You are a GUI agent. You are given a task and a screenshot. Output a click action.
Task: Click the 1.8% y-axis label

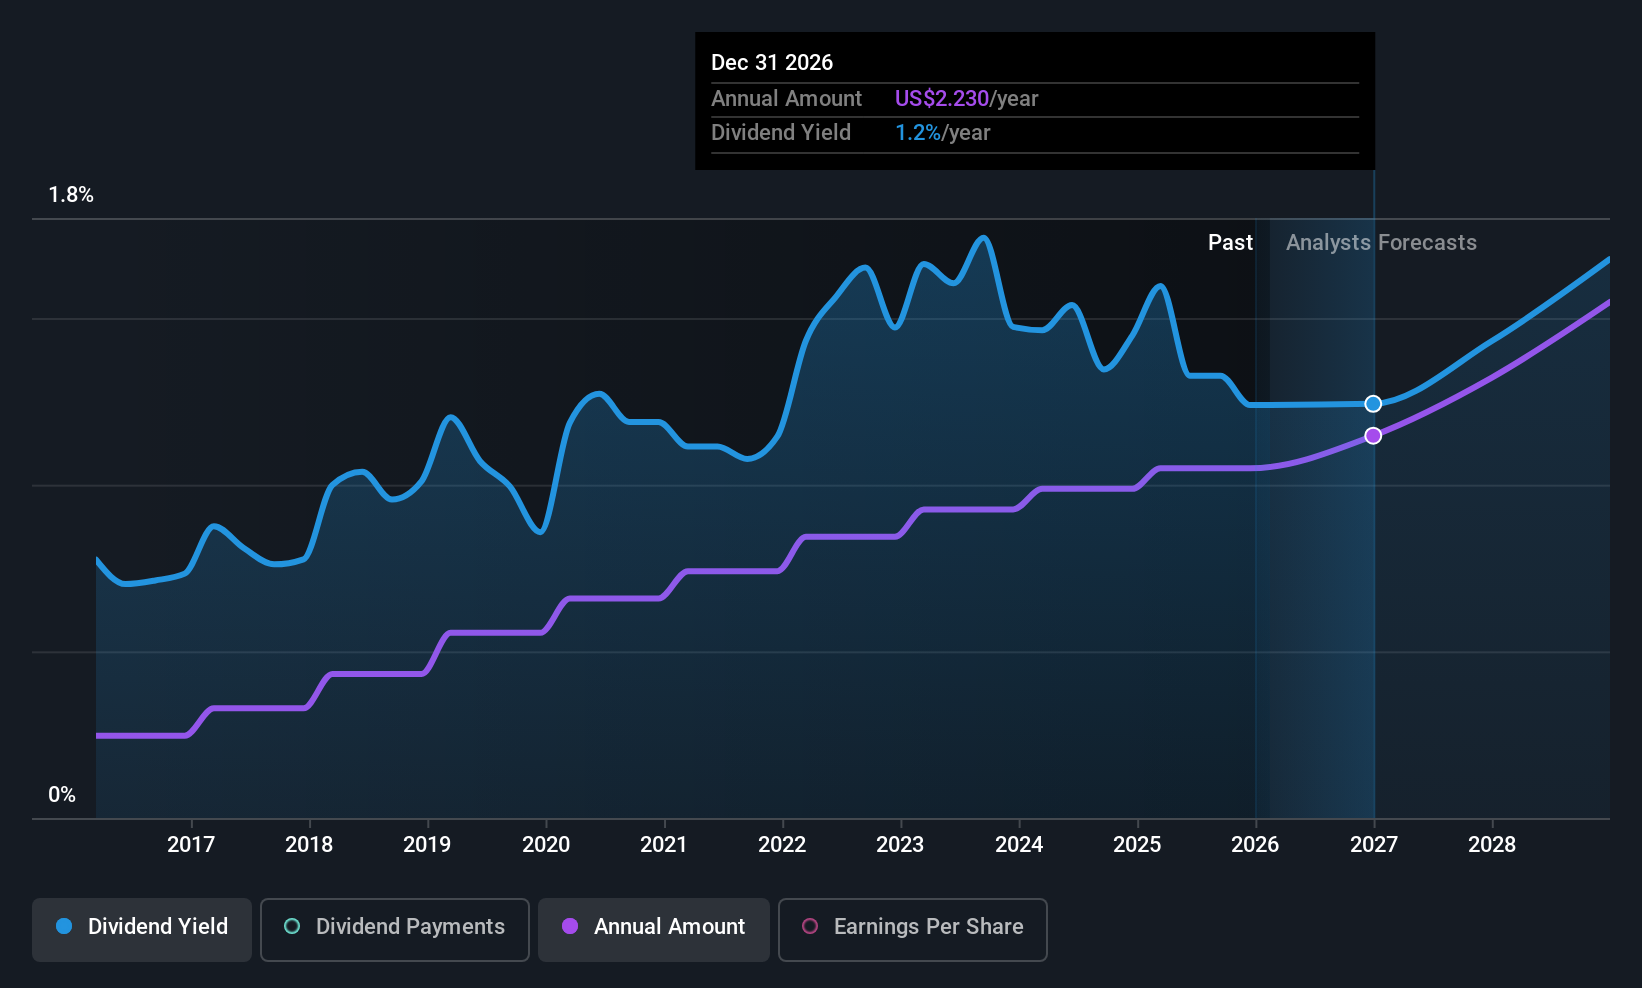click(x=71, y=195)
